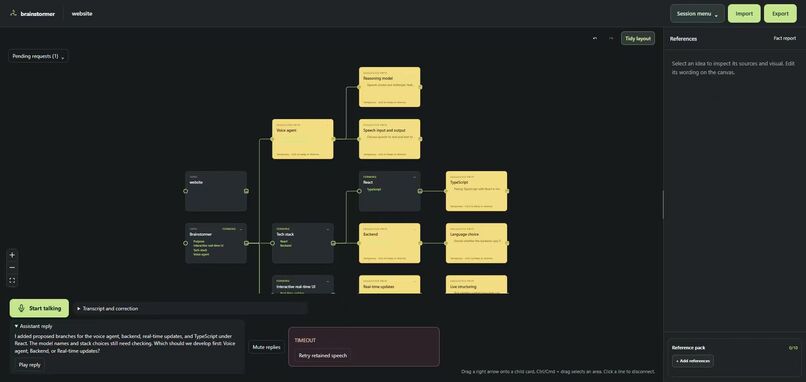Viewport: 806px width, 382px height.
Task: Open the Session menu dropdown
Action: click(x=697, y=14)
